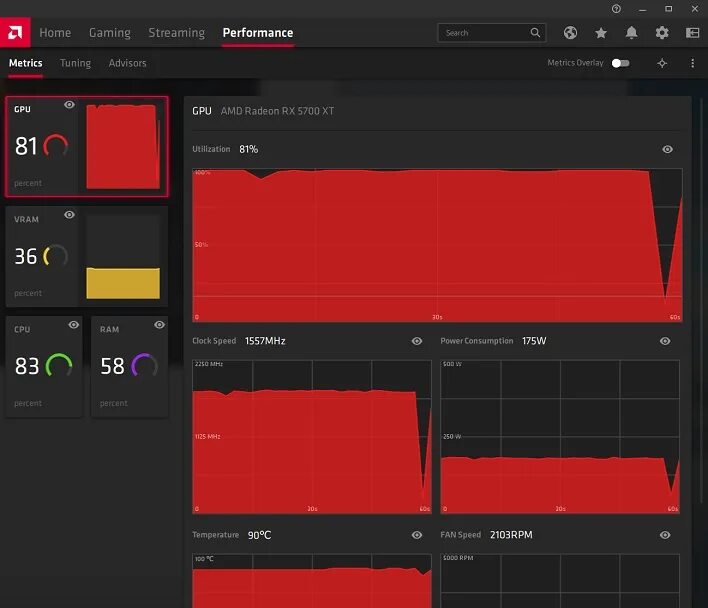This screenshot has width=708, height=608.
Task: Click the GPU red gauge ring
Action: pyautogui.click(x=56, y=145)
